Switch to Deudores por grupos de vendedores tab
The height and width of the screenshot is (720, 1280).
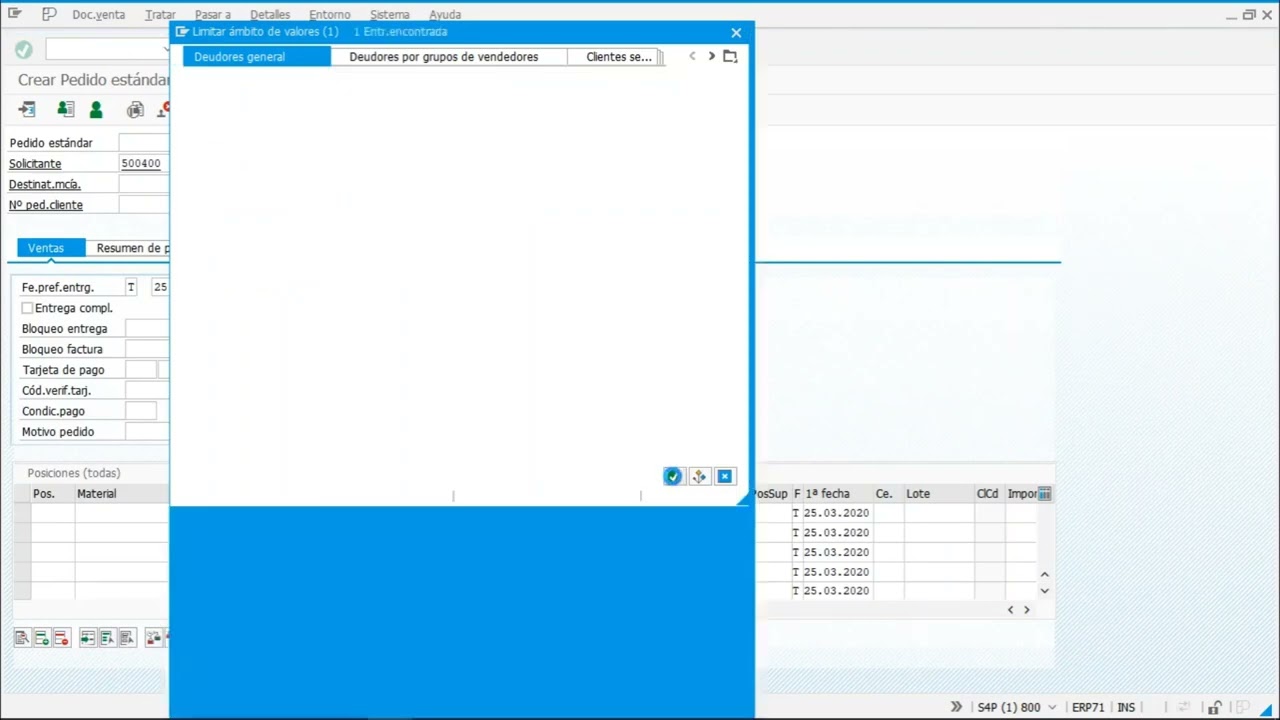click(x=448, y=57)
